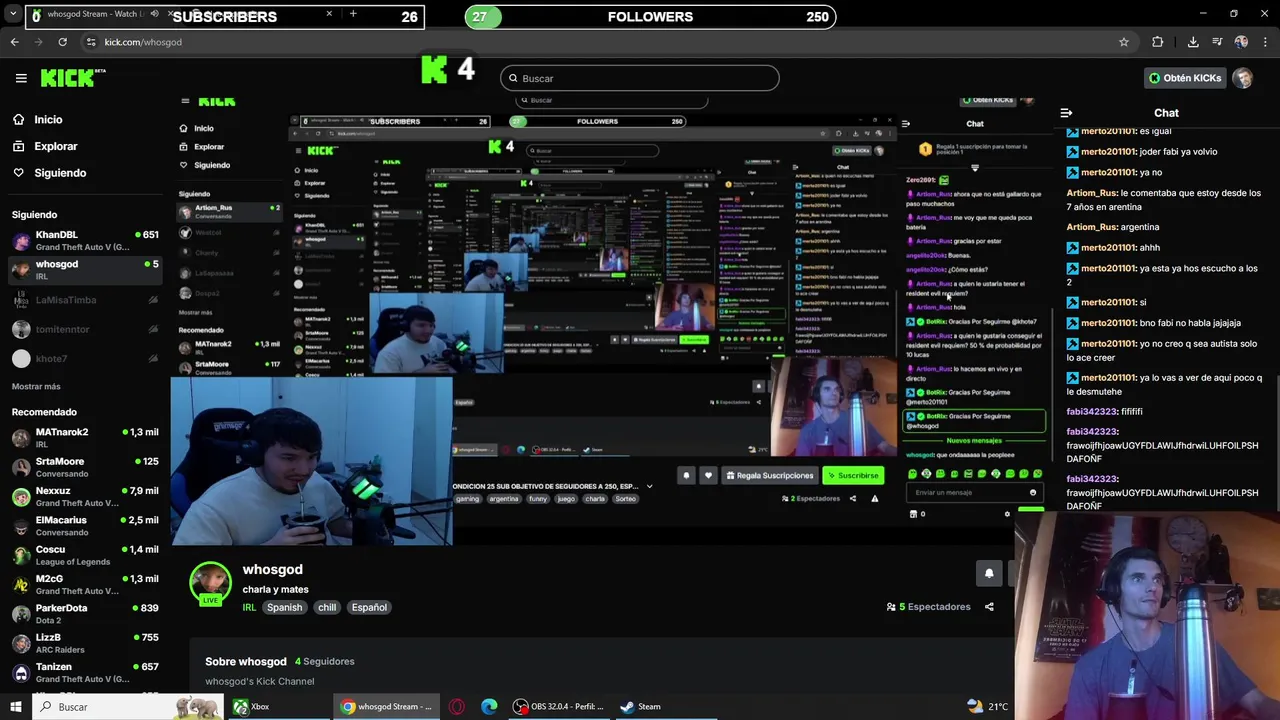Image resolution: width=1280 pixels, height=720 pixels.
Task: Open offline LaMisaTimba channel in the sidebar
Action: (x=85, y=300)
